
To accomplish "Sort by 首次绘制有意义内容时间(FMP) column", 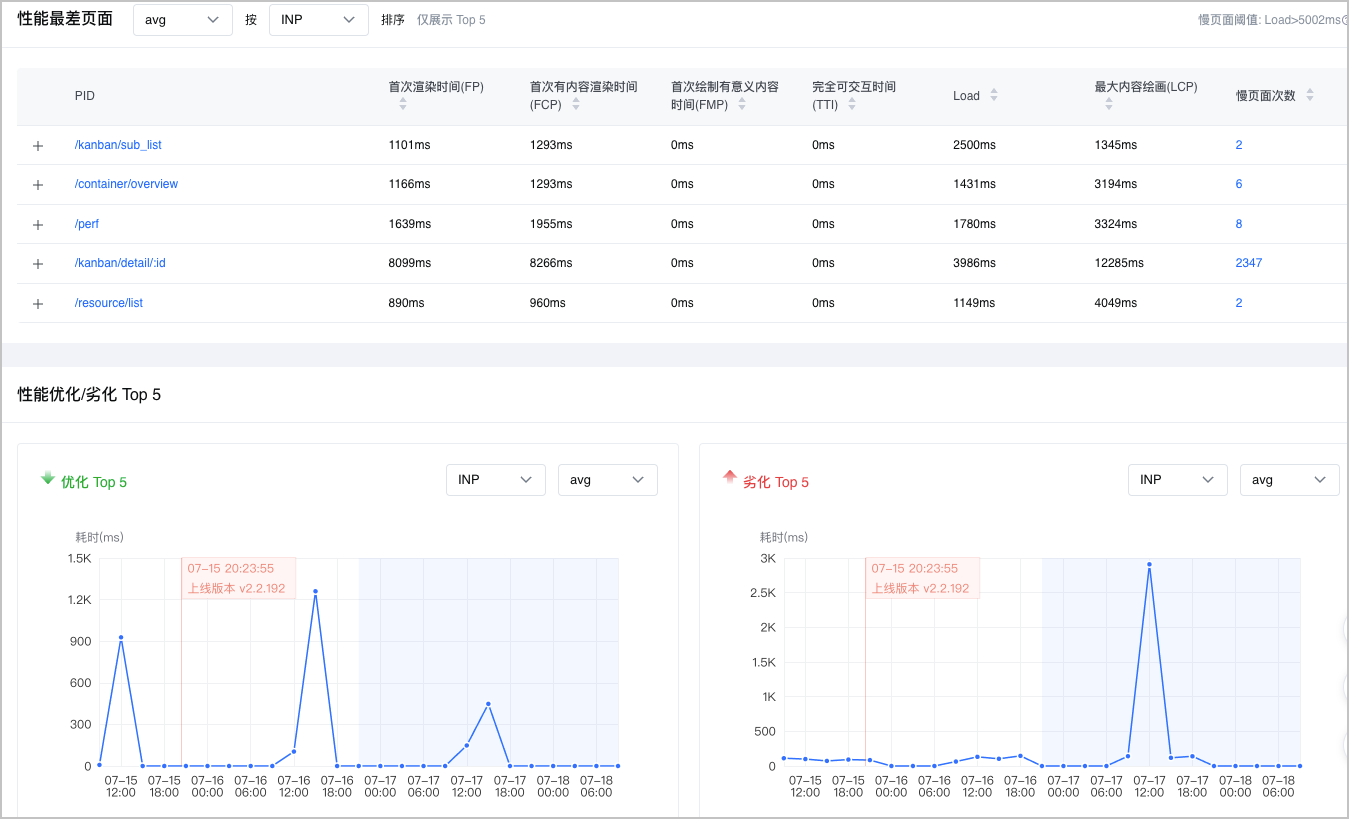I will (742, 104).
